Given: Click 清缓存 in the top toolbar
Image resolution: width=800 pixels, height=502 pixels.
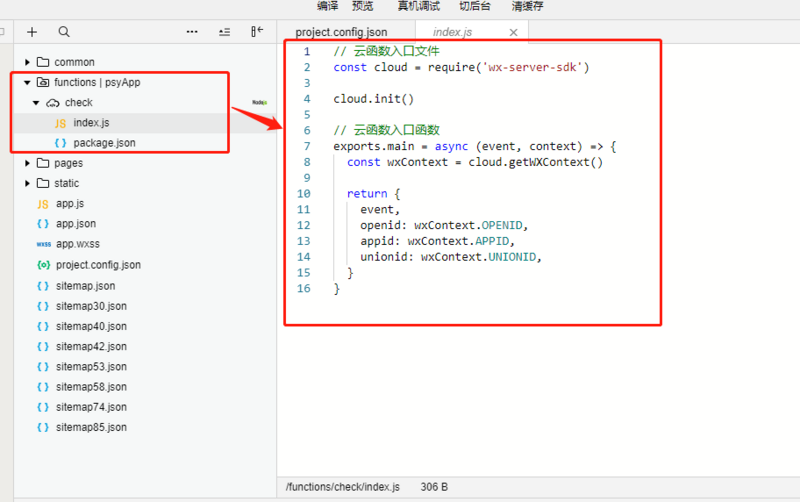Looking at the screenshot, I should click(x=528, y=6).
